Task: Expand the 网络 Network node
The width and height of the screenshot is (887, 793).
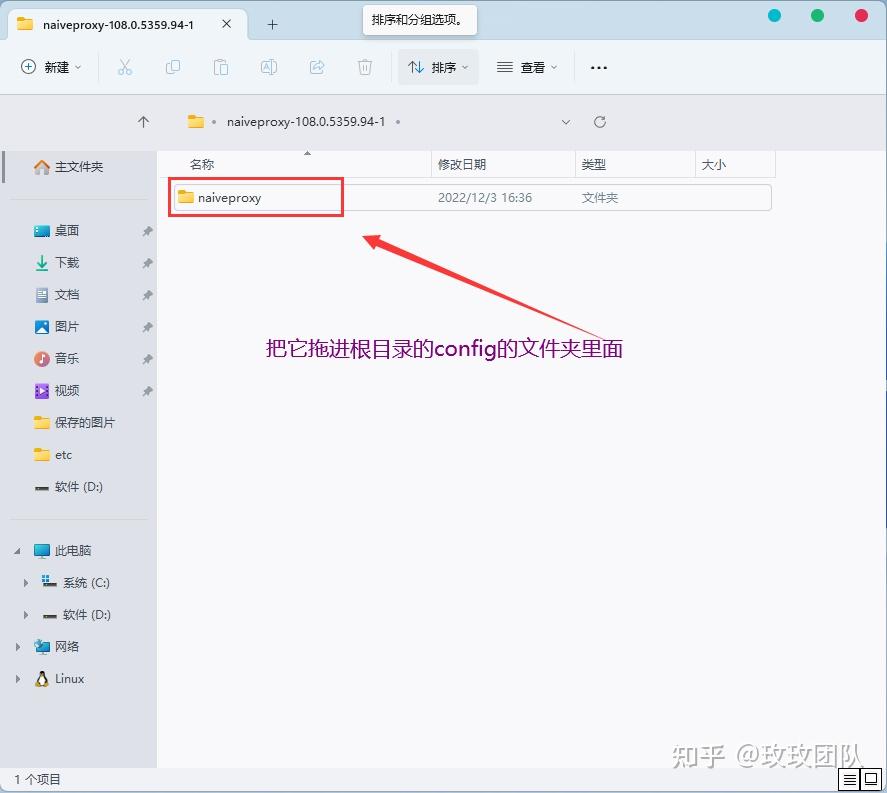Action: pyautogui.click(x=18, y=647)
